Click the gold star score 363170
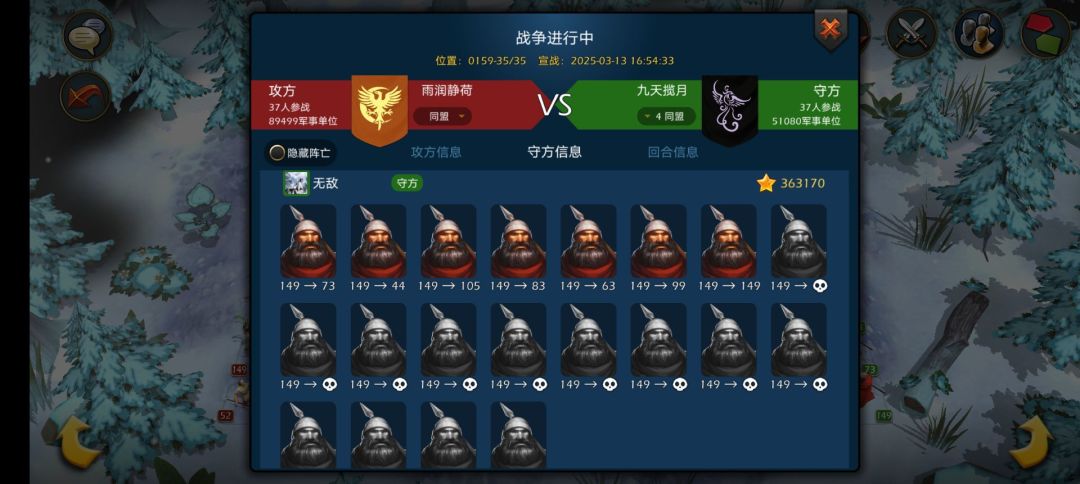 [791, 183]
